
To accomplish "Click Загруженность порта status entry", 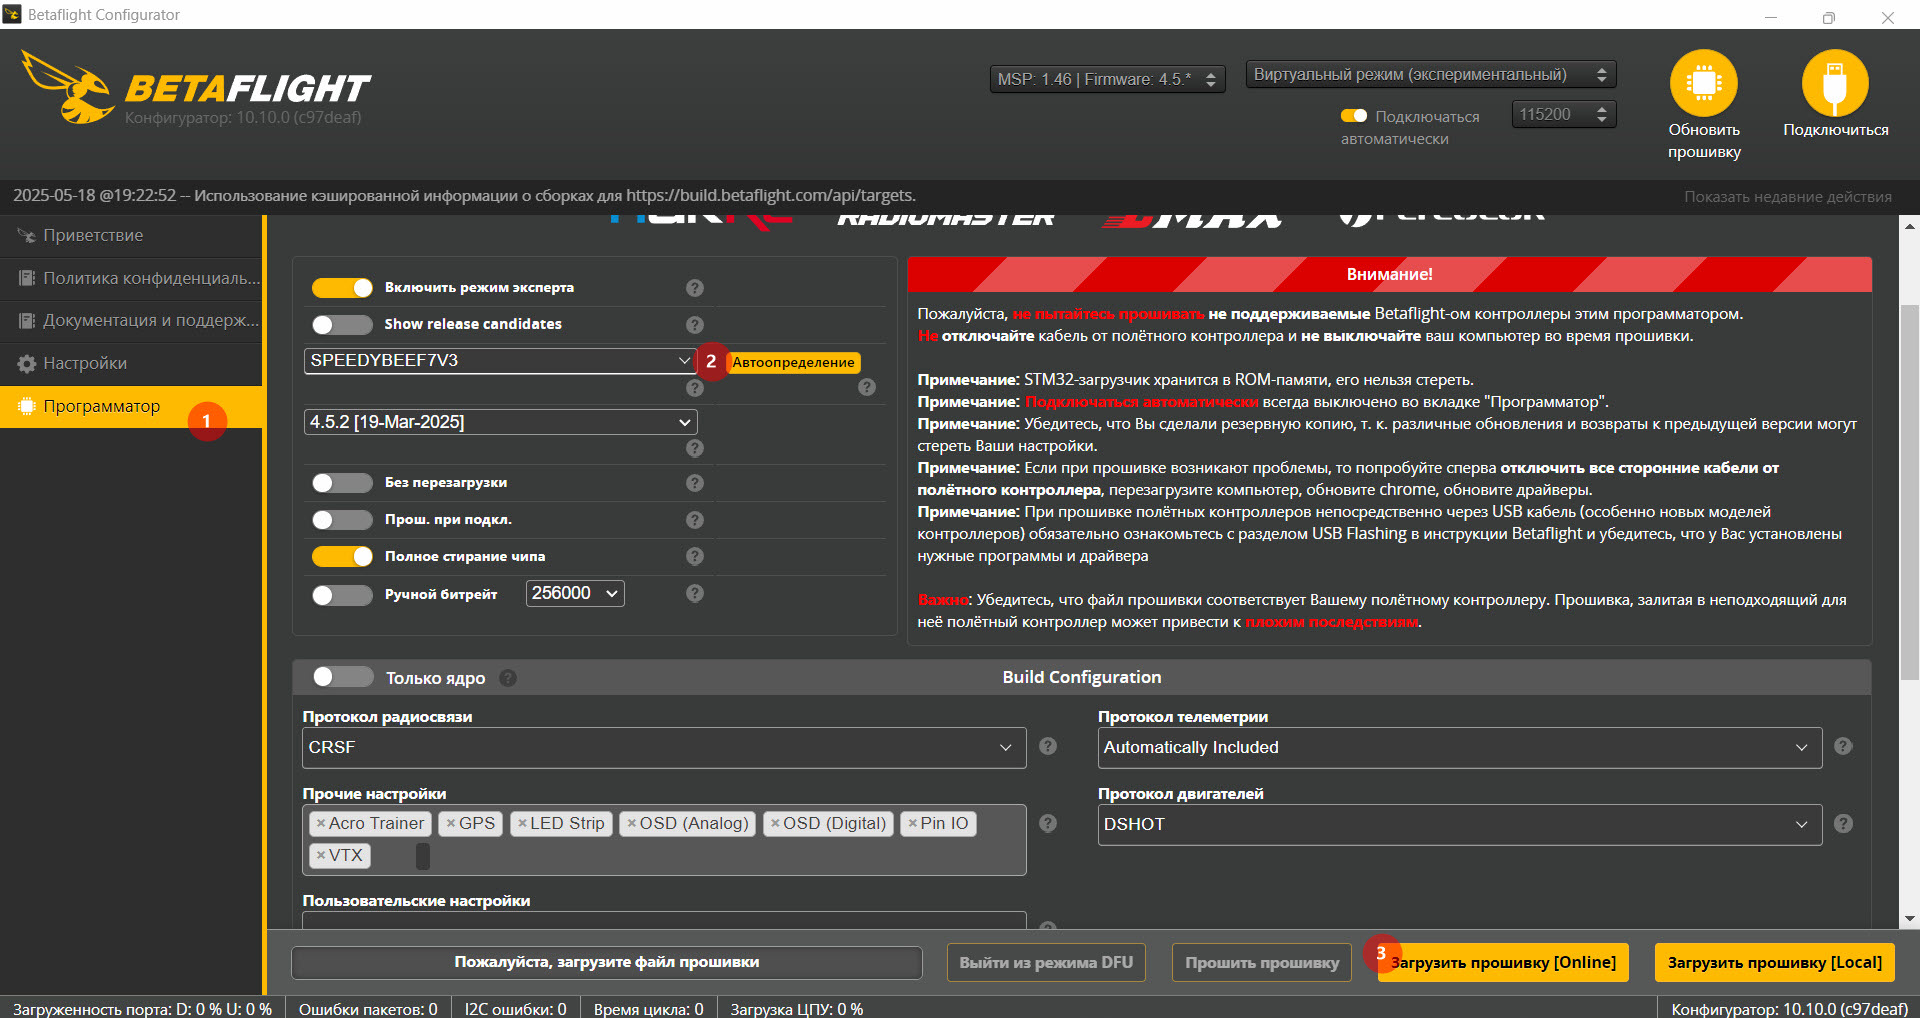I will pos(142,1008).
